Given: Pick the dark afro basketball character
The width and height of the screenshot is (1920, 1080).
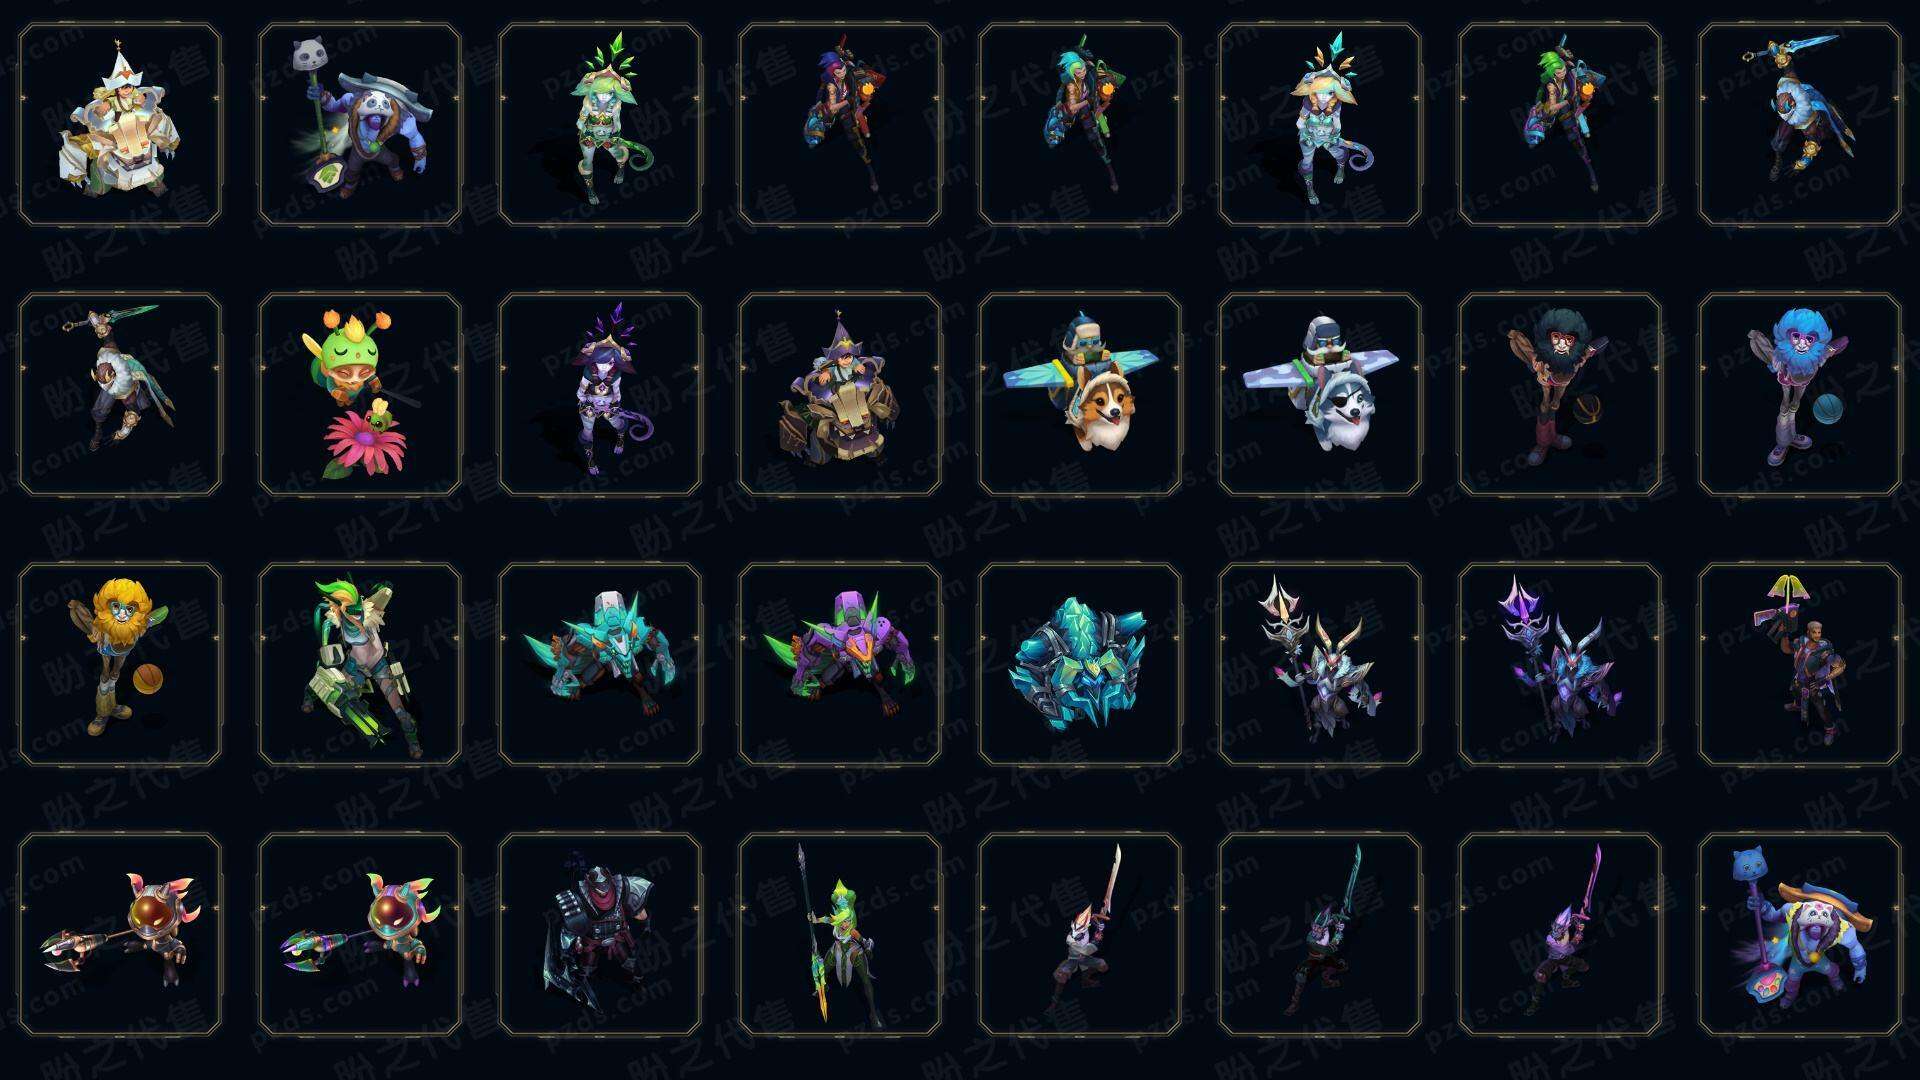Looking at the screenshot, I should tap(1560, 394).
